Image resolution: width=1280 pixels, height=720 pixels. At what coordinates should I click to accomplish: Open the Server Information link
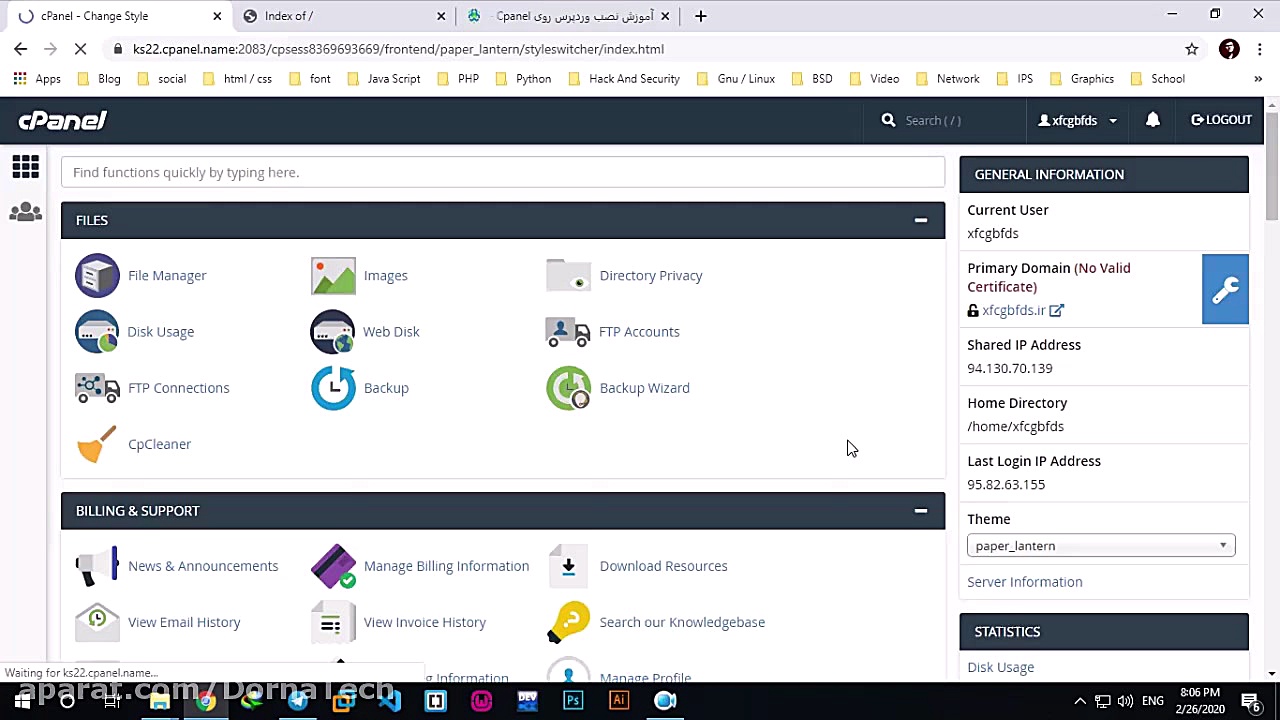(x=1024, y=582)
